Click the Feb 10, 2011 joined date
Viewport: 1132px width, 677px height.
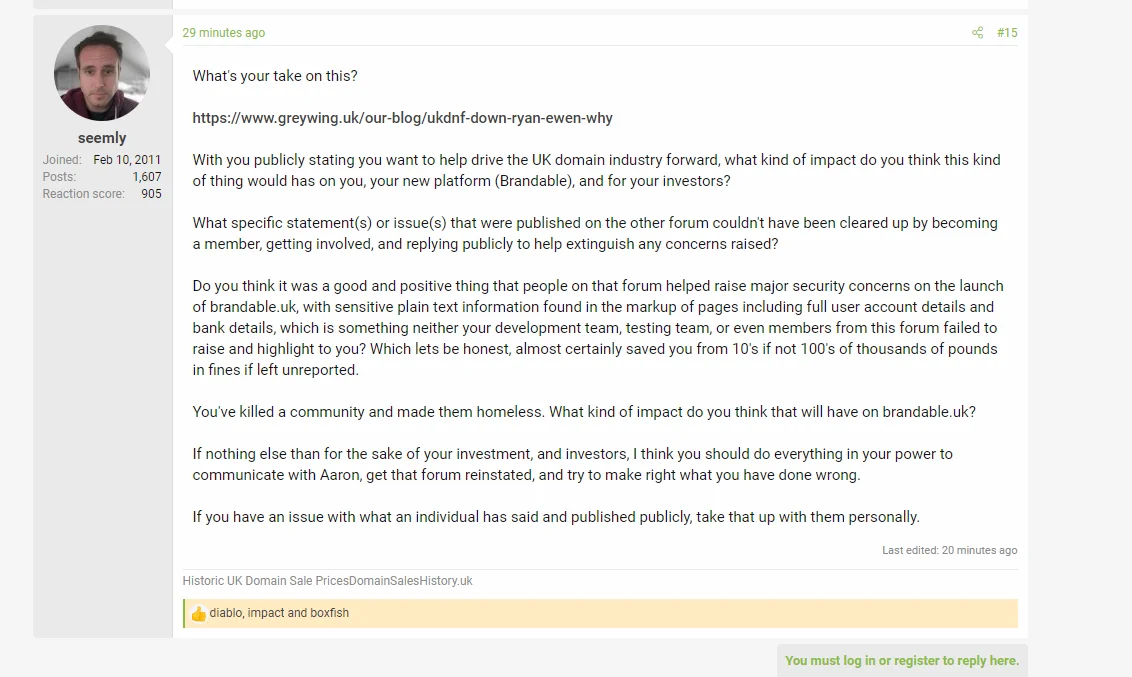(x=127, y=160)
